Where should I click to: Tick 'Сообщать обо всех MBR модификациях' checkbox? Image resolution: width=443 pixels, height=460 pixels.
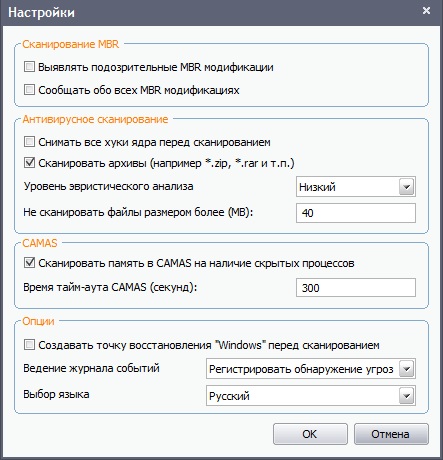(x=29, y=90)
